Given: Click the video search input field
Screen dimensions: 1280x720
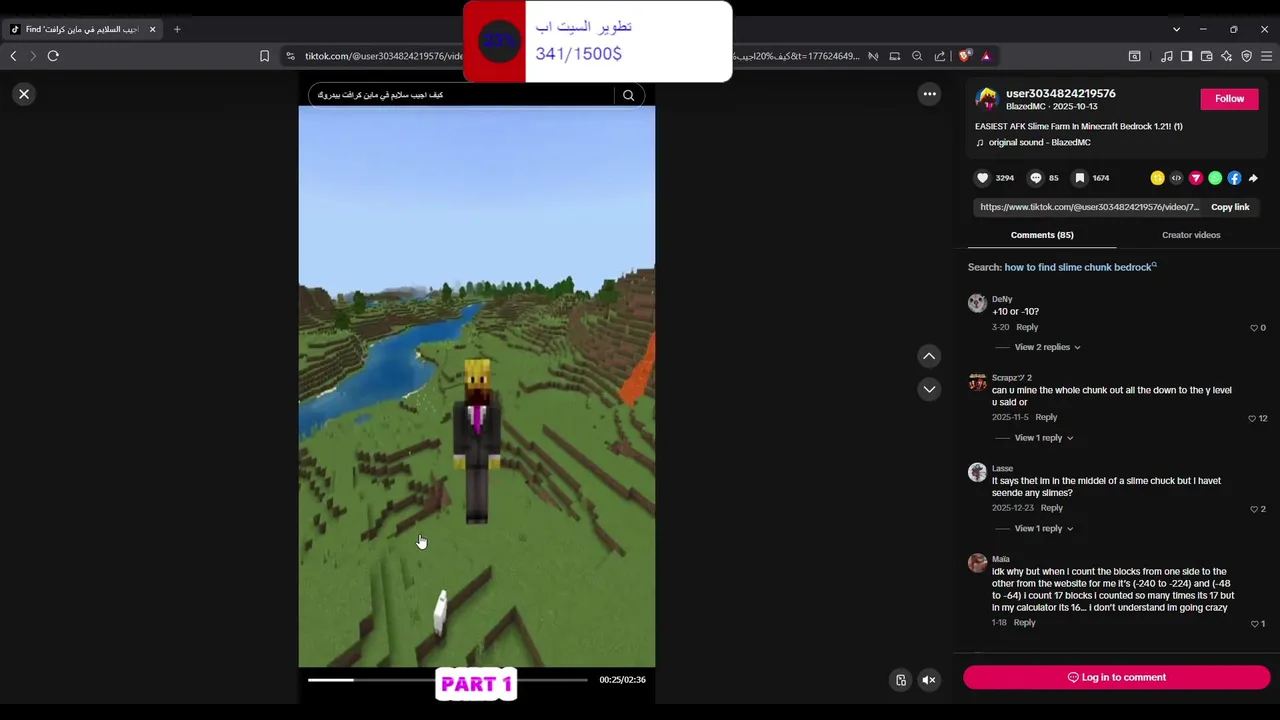Looking at the screenshot, I should pos(460,95).
